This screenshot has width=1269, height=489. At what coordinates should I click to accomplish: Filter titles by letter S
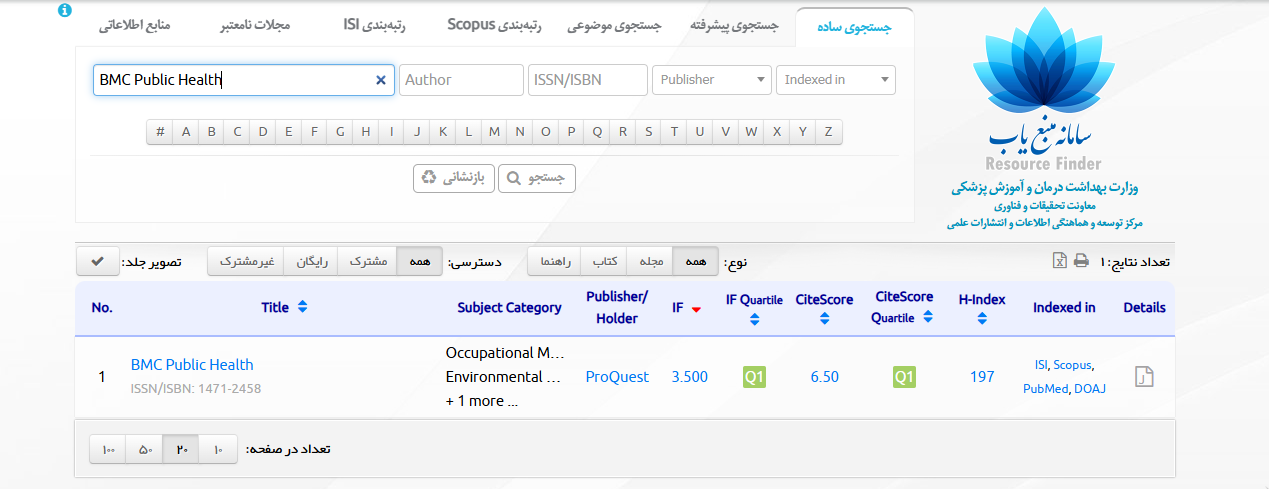648,132
